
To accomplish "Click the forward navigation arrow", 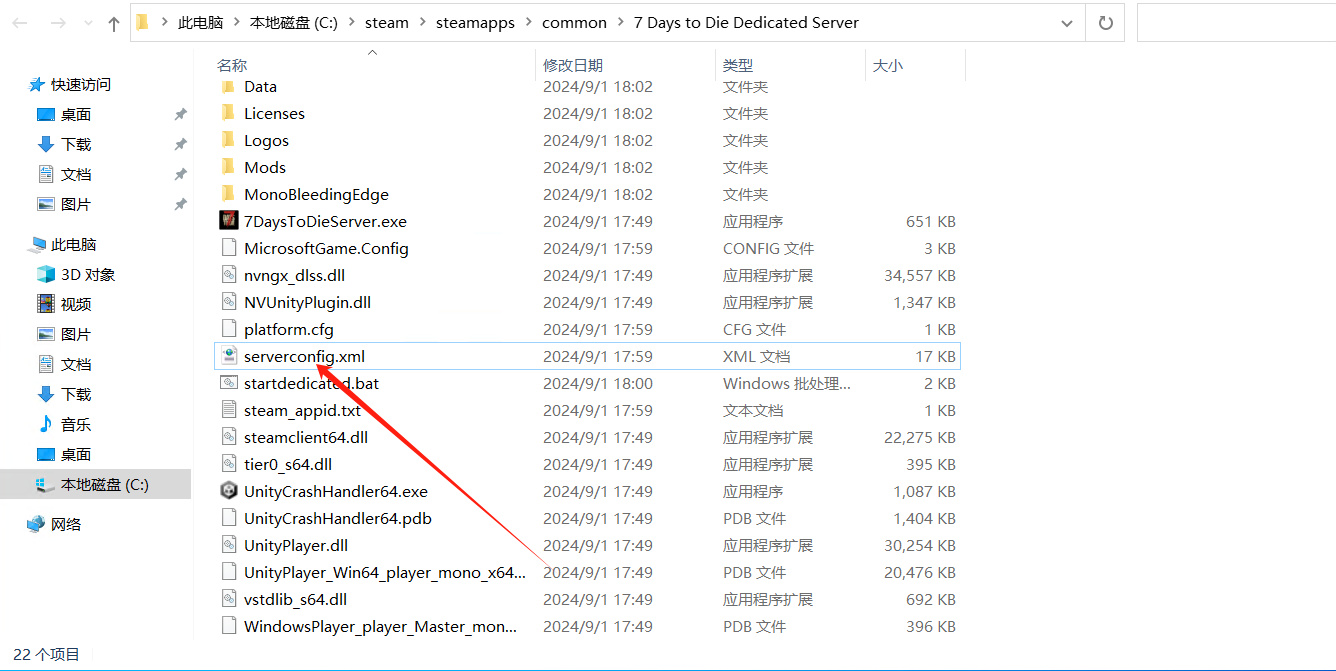I will pyautogui.click(x=57, y=23).
